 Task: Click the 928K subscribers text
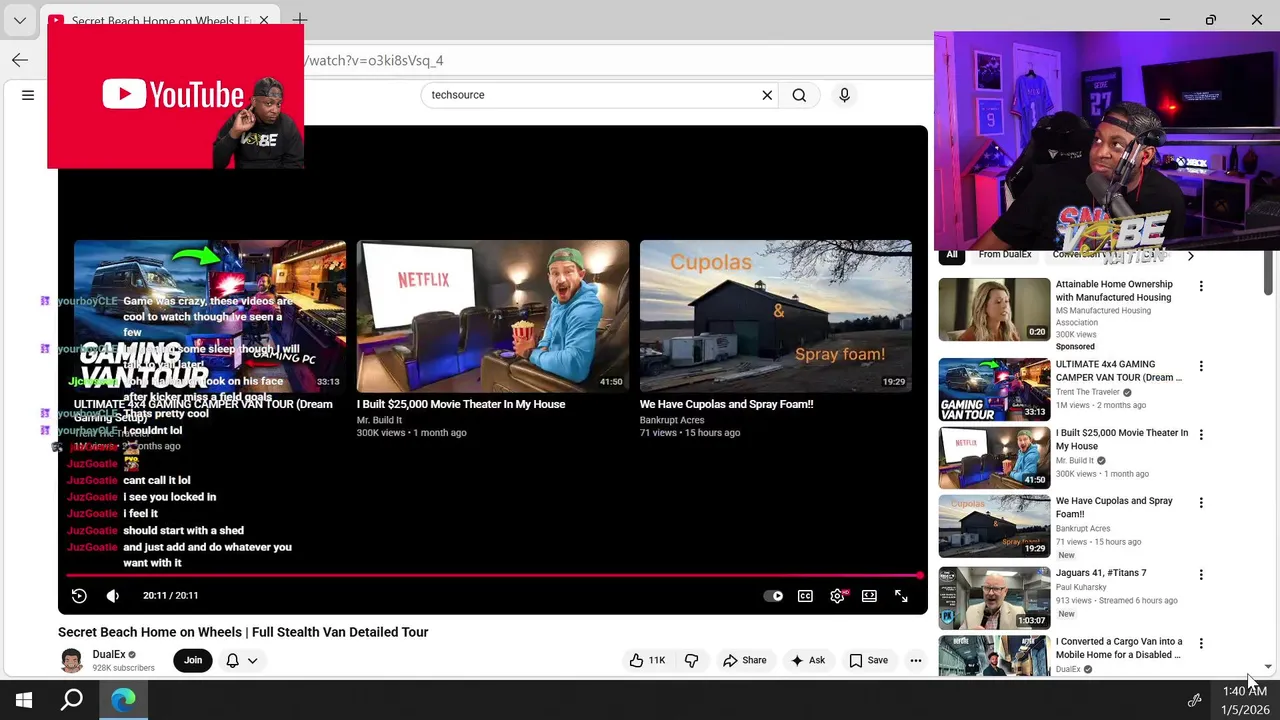pyautogui.click(x=124, y=668)
